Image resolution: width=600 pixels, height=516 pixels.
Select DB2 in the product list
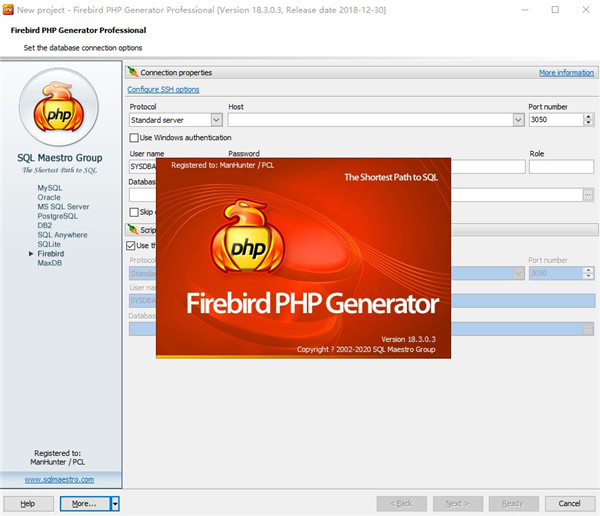point(44,225)
